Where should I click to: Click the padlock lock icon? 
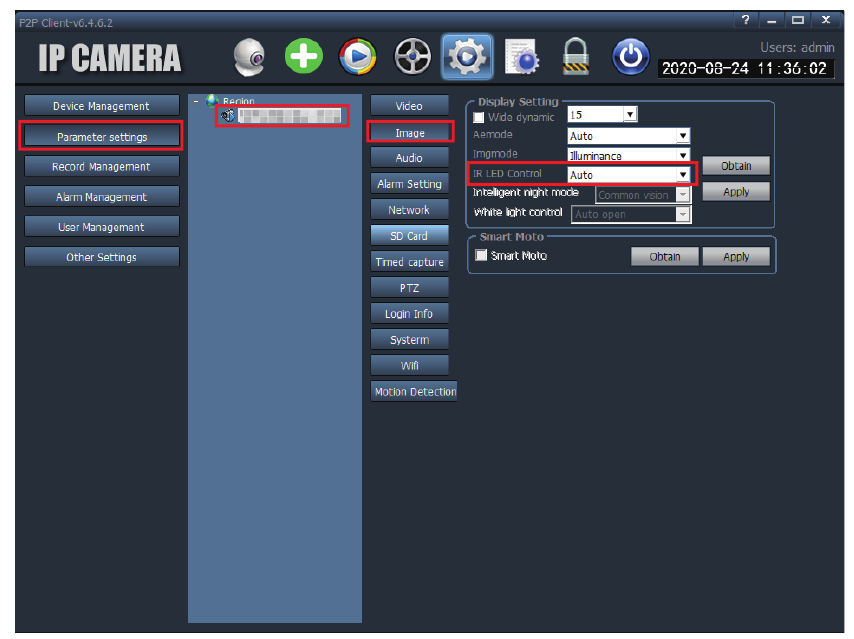coord(576,56)
